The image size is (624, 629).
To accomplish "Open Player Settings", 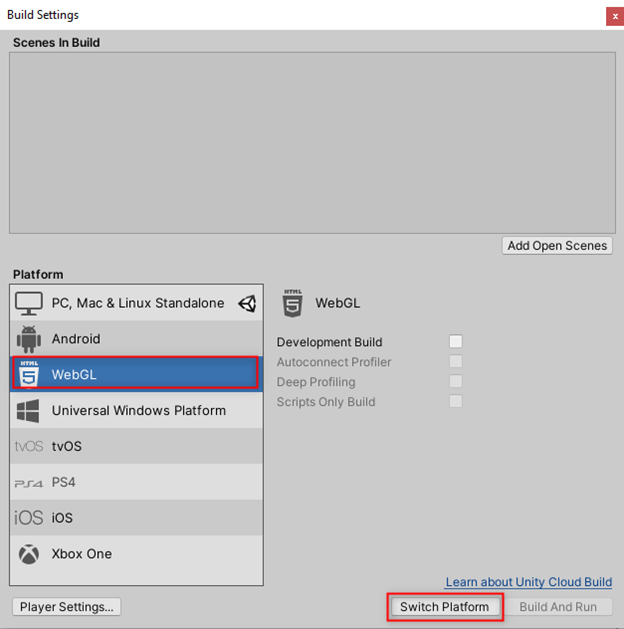I will tap(68, 607).
